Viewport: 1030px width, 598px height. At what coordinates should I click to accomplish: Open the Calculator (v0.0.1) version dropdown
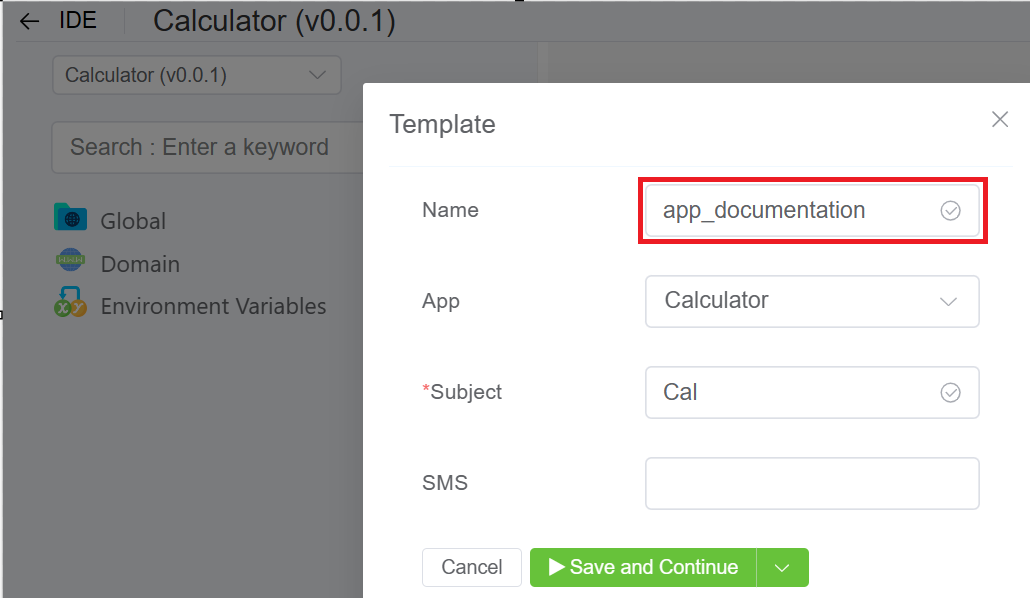point(196,75)
